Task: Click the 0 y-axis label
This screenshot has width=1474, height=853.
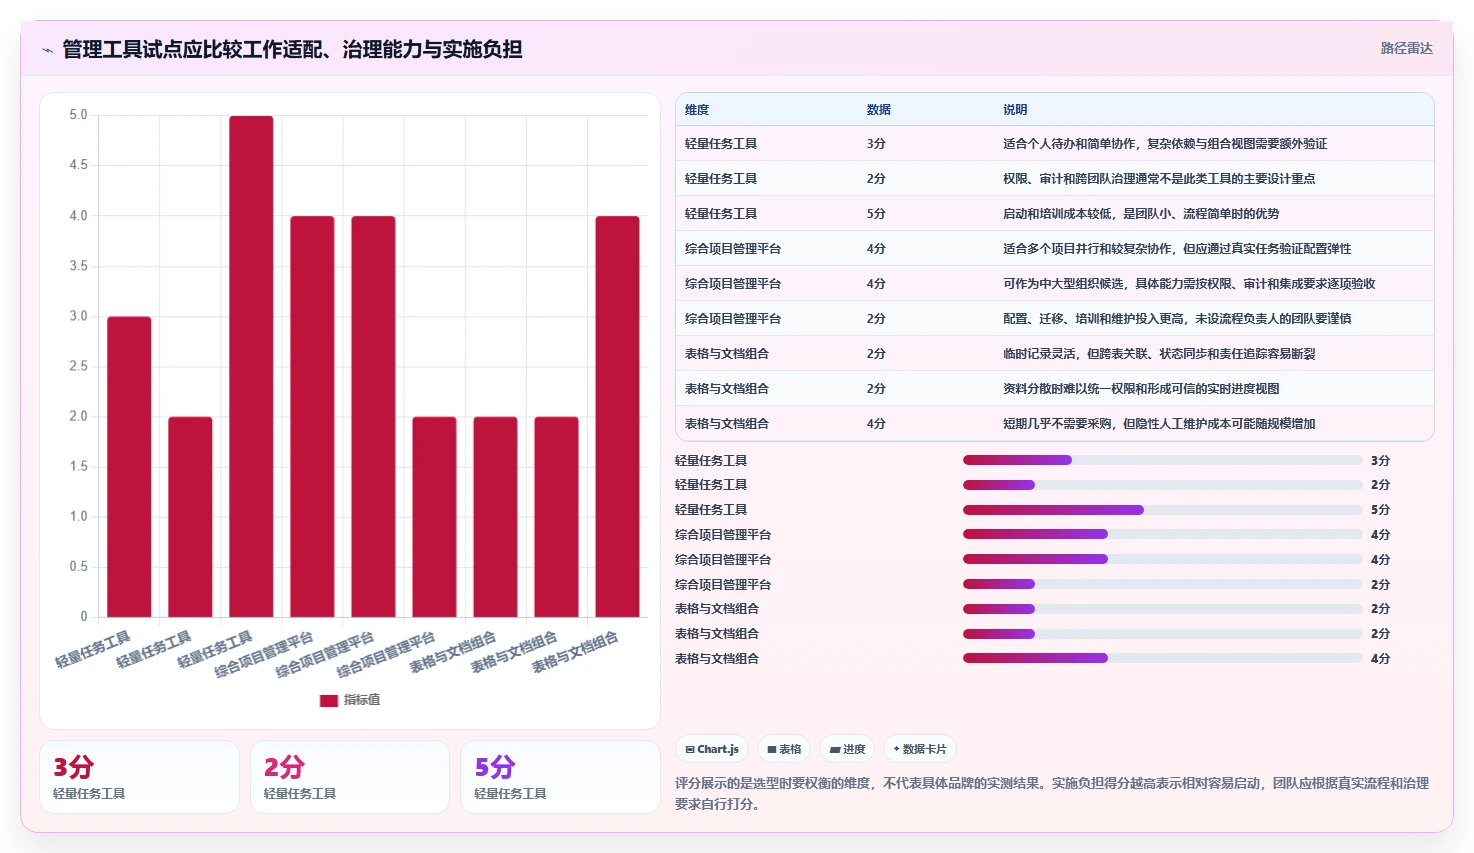Action: (x=84, y=617)
